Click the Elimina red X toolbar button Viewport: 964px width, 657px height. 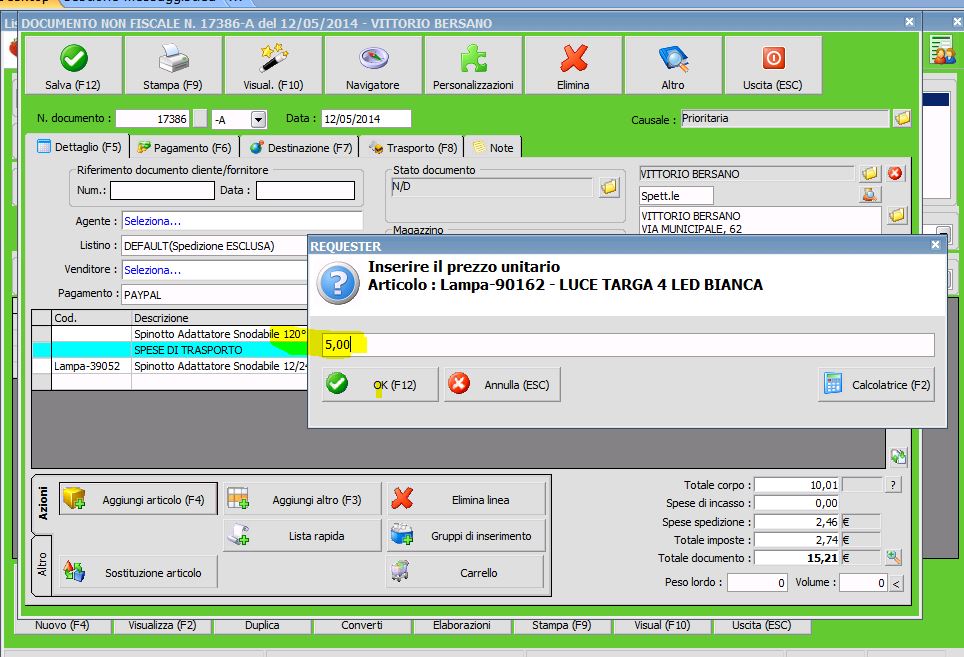tap(574, 65)
